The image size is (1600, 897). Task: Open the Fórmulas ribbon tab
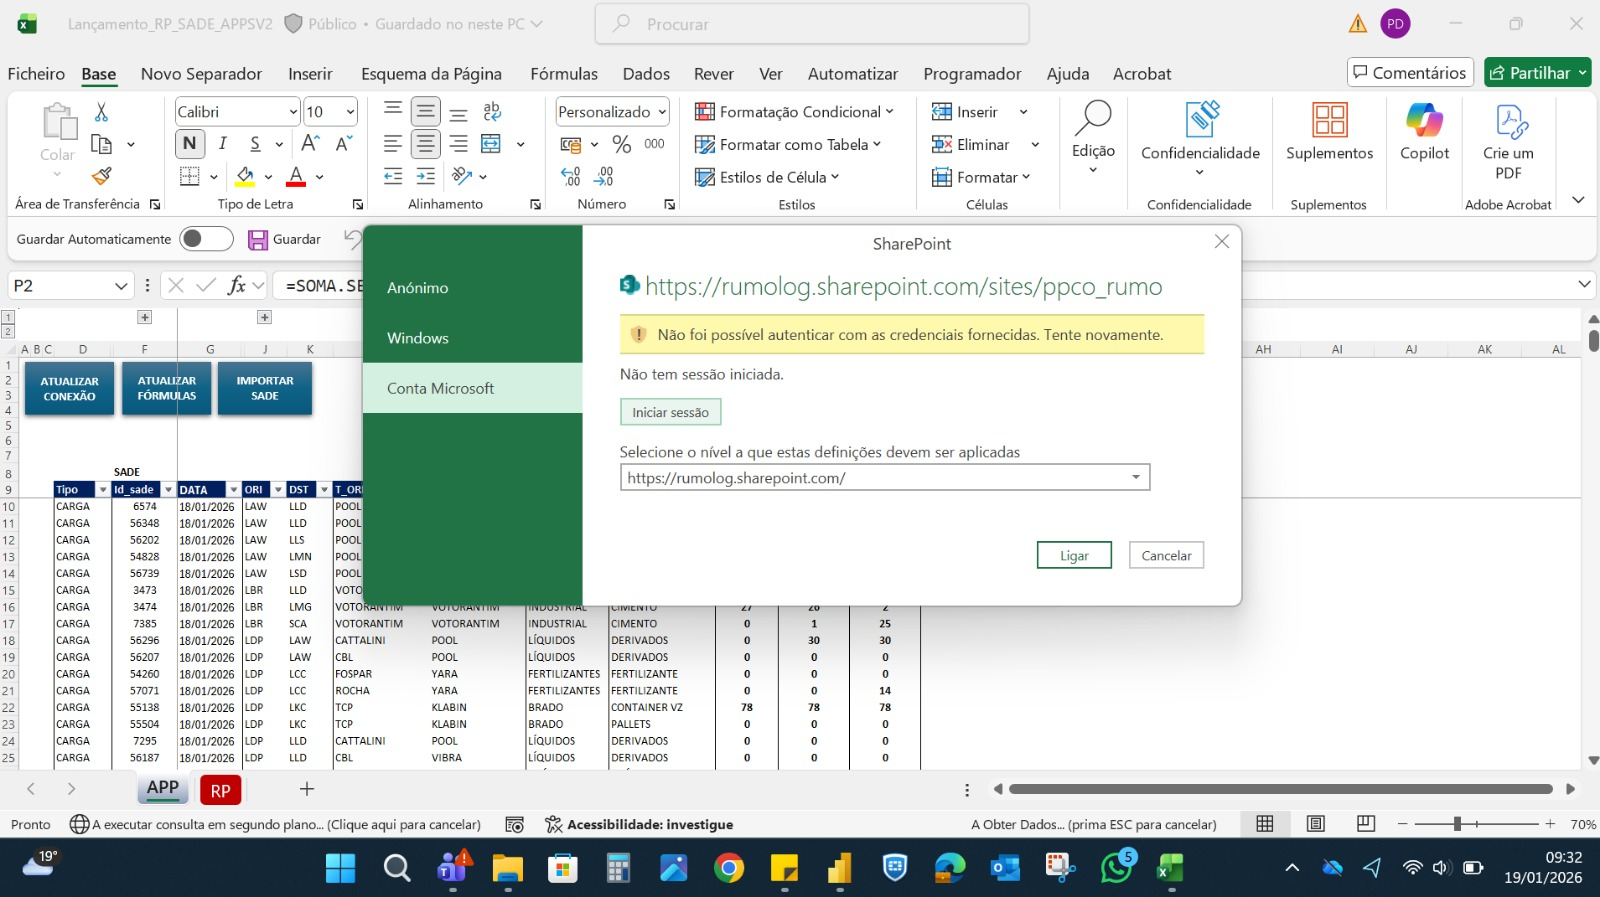[x=564, y=74]
